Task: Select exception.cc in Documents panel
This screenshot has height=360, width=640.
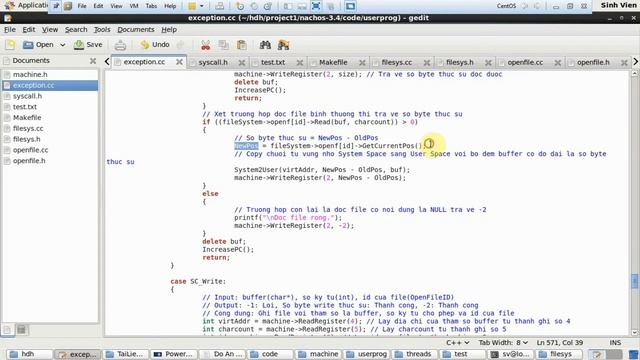Action: pos(50,85)
